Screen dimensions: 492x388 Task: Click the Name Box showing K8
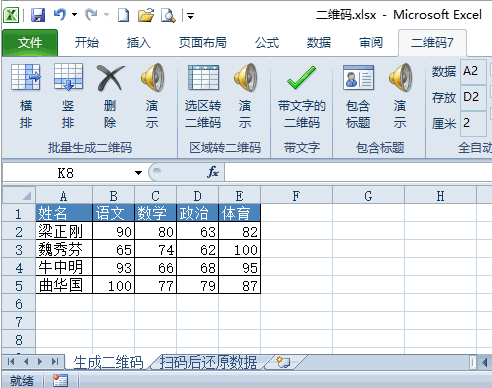pyautogui.click(x=67, y=173)
